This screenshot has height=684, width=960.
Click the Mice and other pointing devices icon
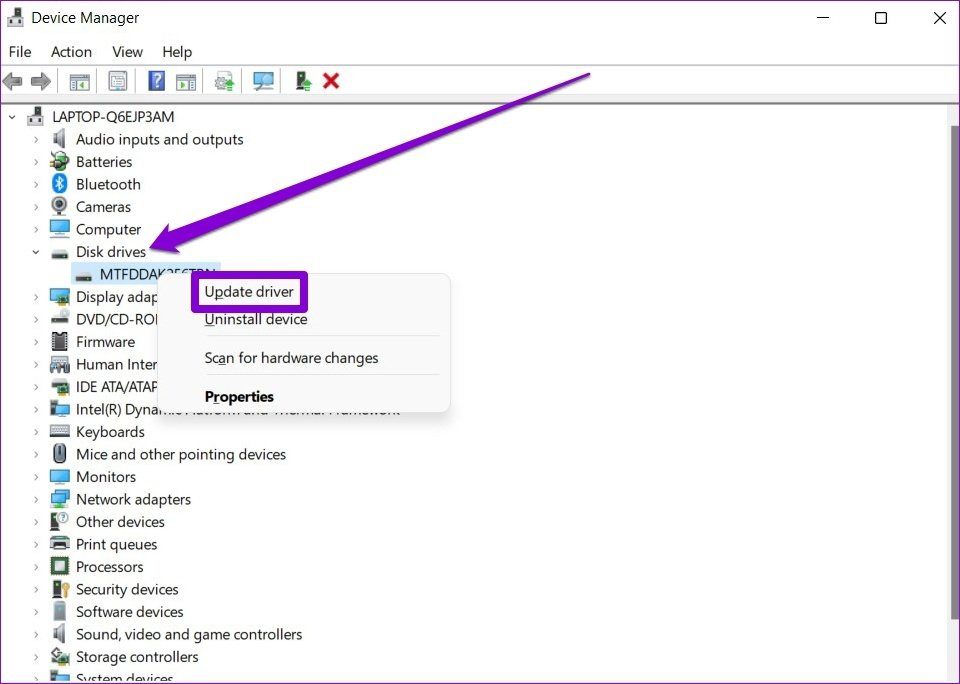(59, 454)
